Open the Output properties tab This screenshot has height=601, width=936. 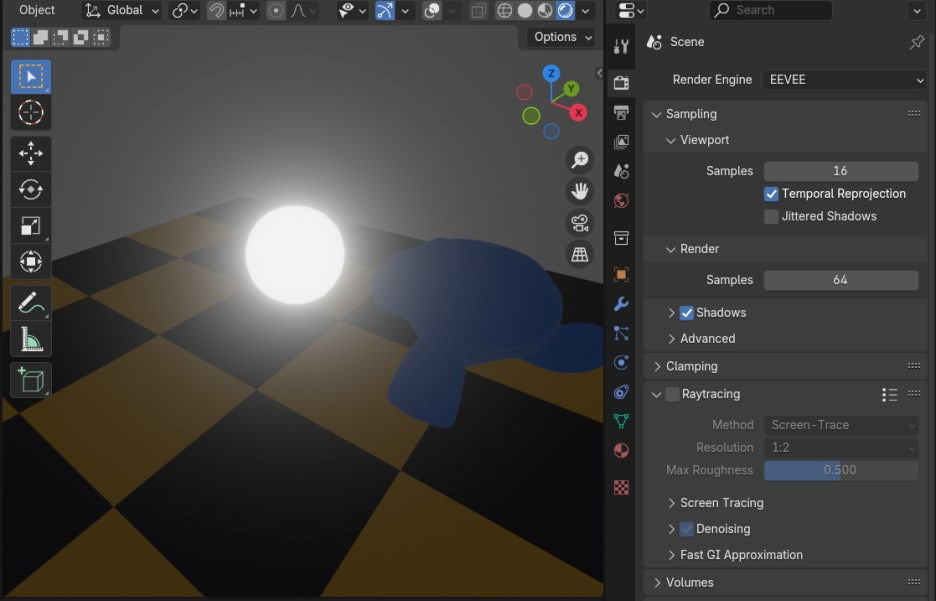(621, 112)
